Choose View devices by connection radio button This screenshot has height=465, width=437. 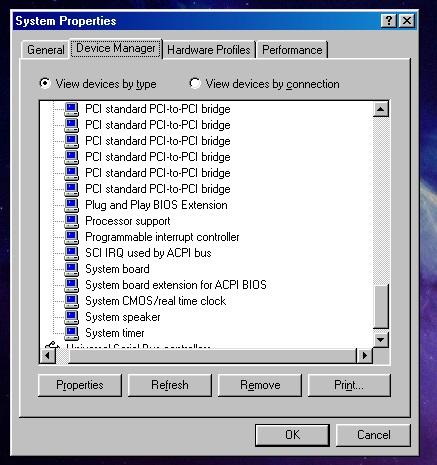(x=195, y=83)
